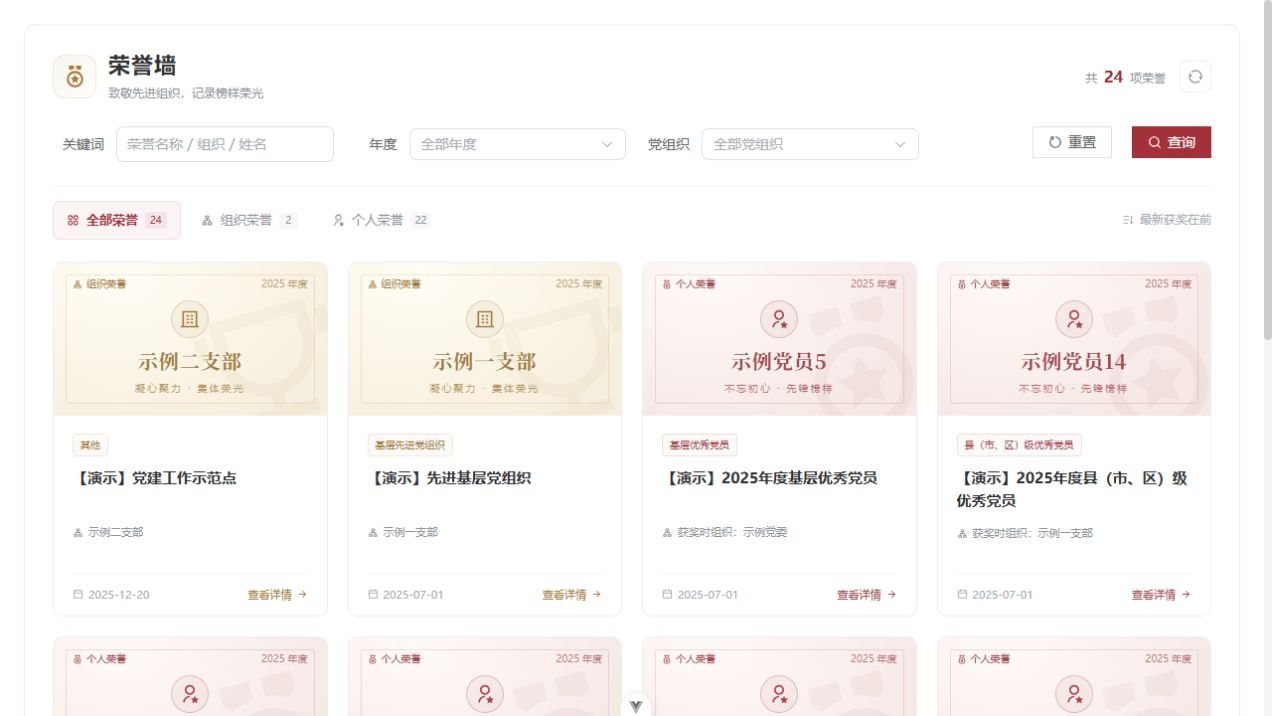The height and width of the screenshot is (716, 1272).
Task: Click the 基层先进党组织 category tag
Action: point(410,445)
